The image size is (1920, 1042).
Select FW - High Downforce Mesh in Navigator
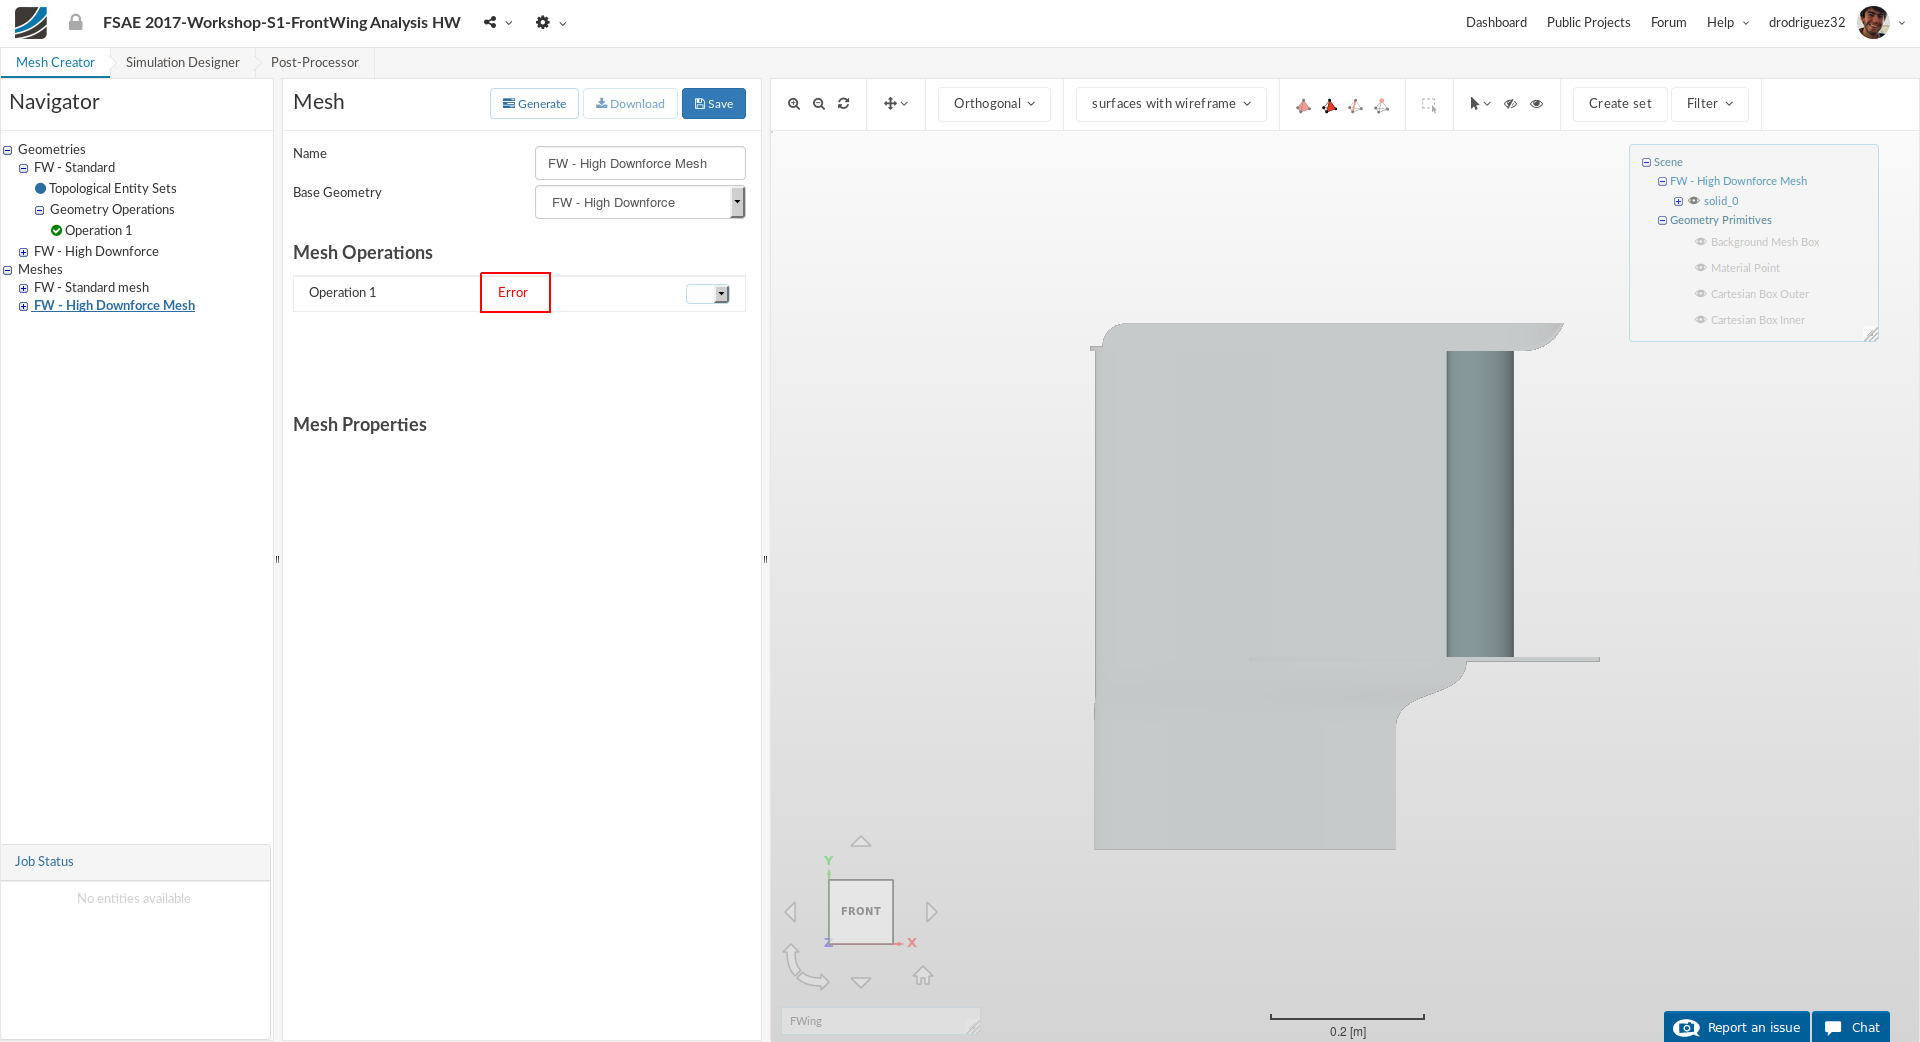(114, 306)
